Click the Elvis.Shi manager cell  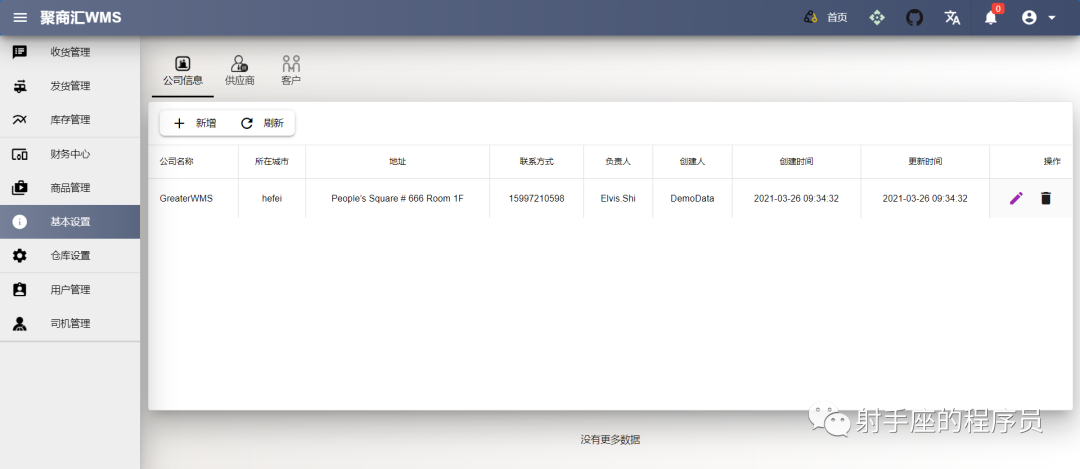[618, 198]
